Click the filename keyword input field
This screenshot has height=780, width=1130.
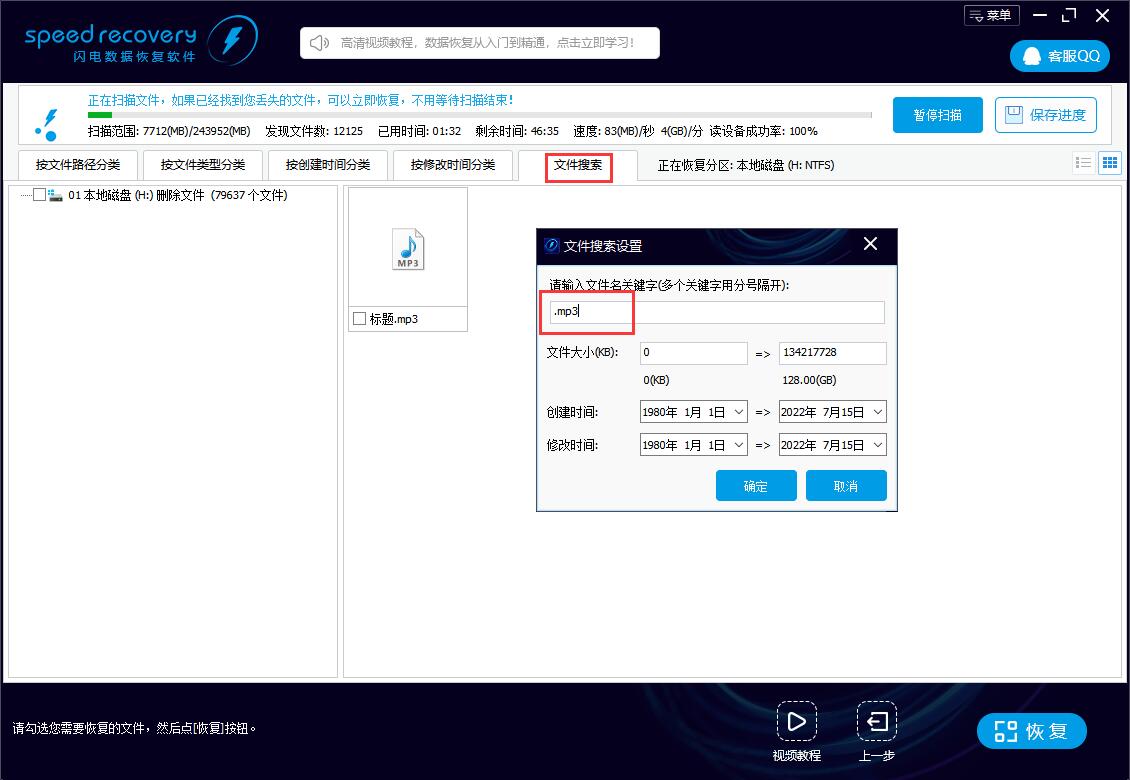coord(717,312)
